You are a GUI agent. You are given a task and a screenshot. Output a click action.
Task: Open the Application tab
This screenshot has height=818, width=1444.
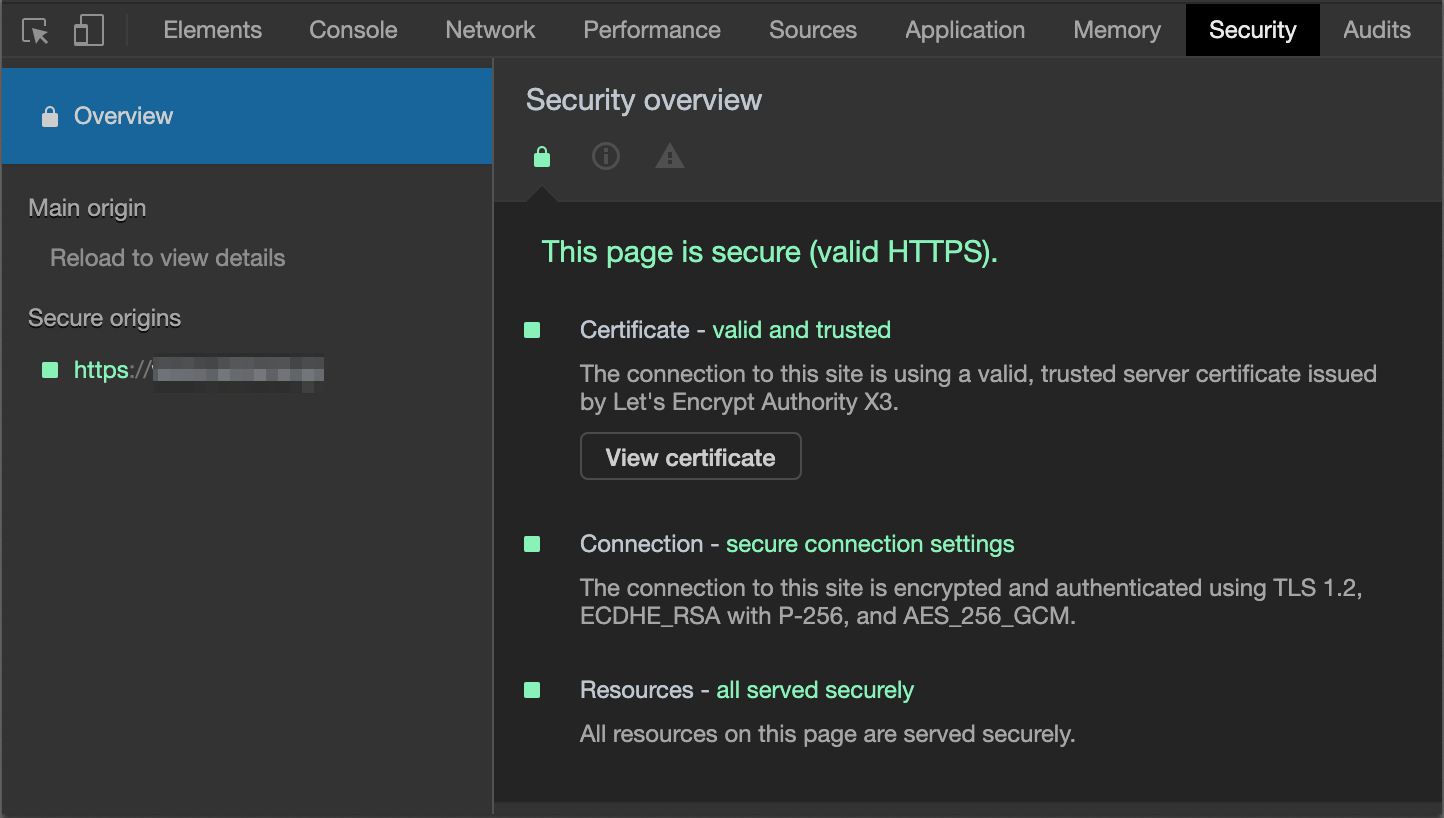pos(965,30)
